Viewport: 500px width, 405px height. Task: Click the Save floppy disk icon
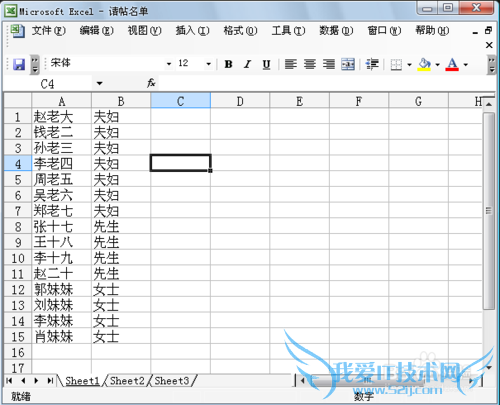coord(19,64)
